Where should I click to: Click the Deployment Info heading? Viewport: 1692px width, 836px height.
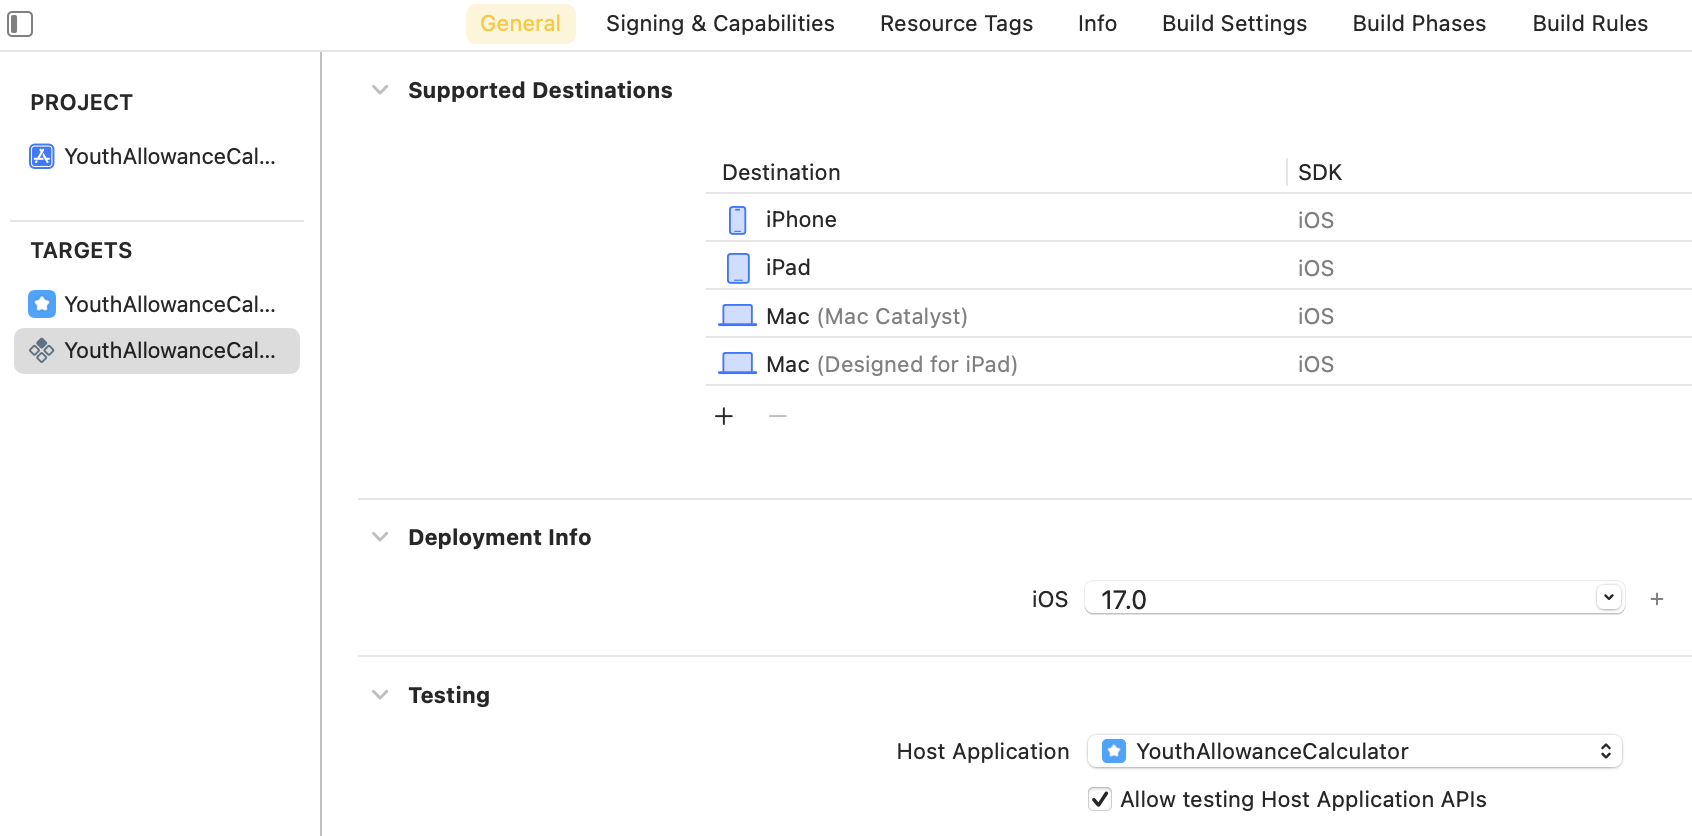pos(500,537)
